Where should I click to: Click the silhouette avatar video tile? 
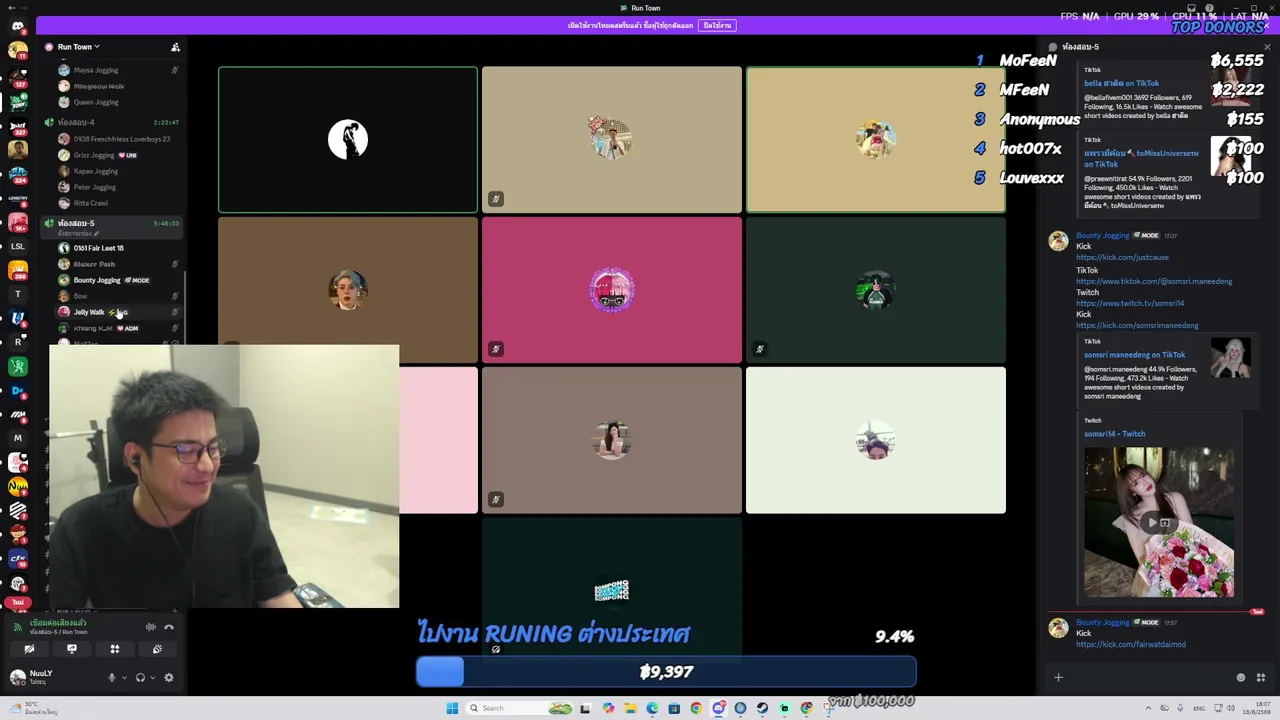[x=348, y=140]
